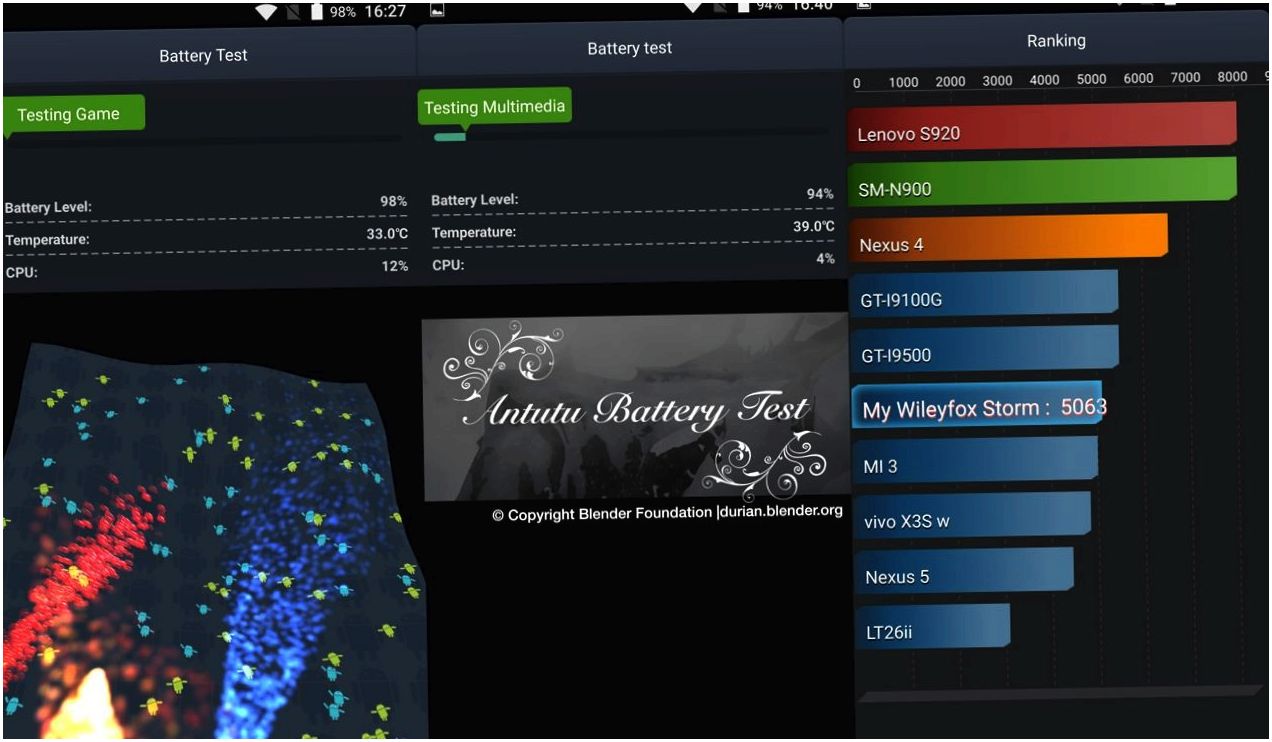Select the Ranking header
This screenshot has width=1272, height=742.
click(x=1056, y=41)
